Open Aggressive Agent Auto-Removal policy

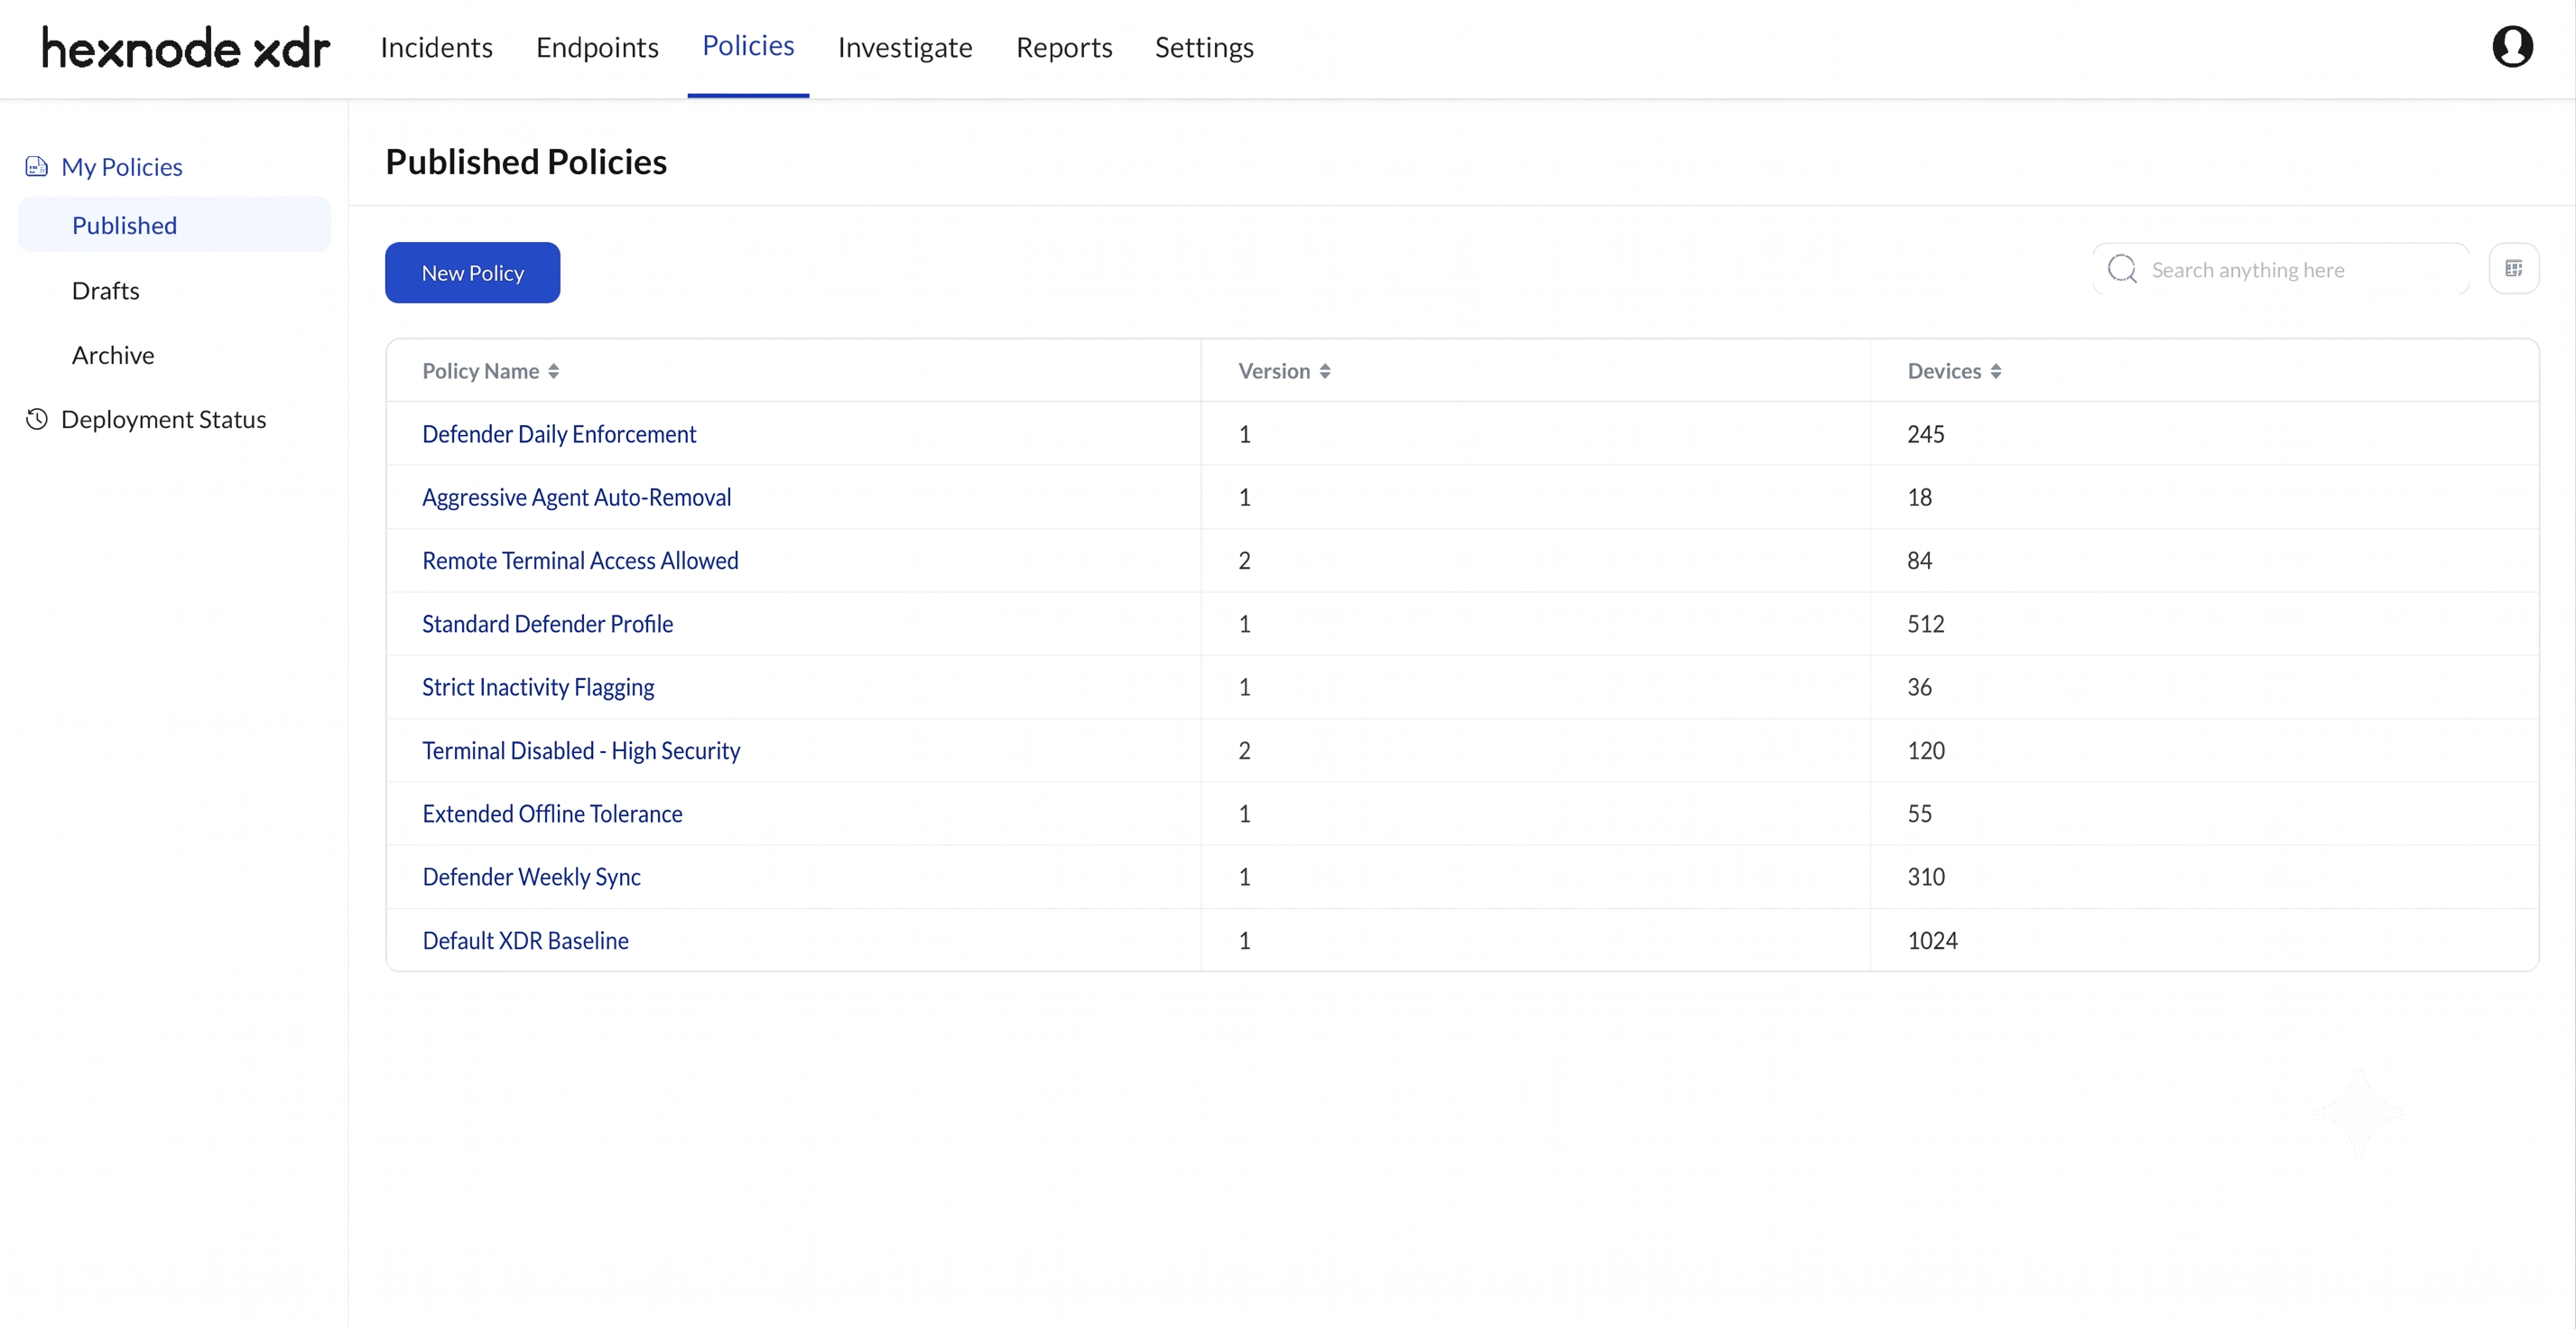[577, 497]
